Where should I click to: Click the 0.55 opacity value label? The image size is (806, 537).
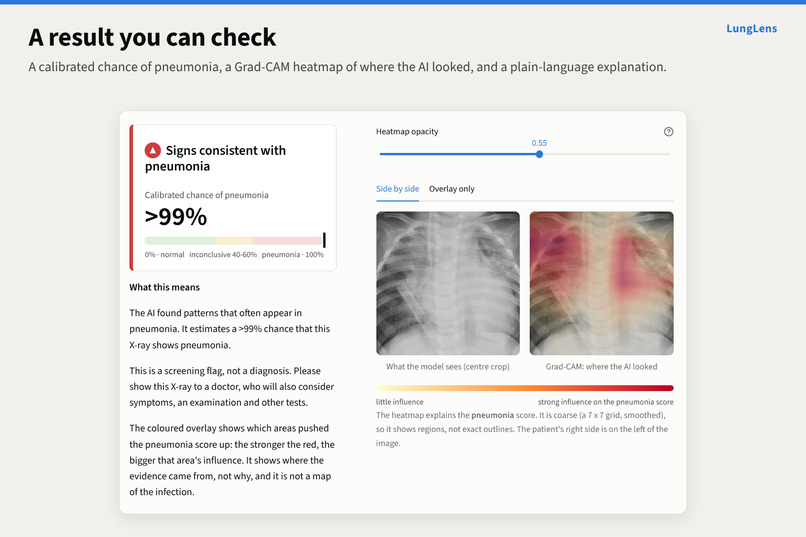click(539, 143)
